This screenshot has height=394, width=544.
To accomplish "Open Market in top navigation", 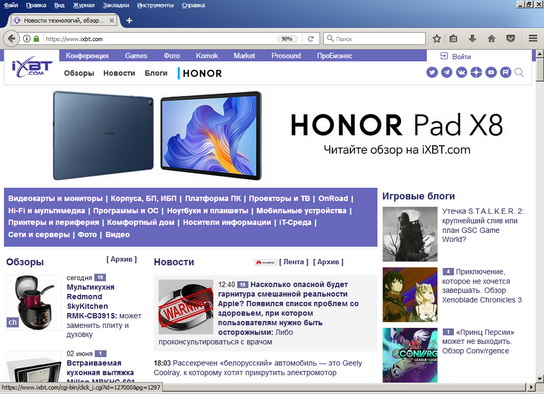I will 244,56.
